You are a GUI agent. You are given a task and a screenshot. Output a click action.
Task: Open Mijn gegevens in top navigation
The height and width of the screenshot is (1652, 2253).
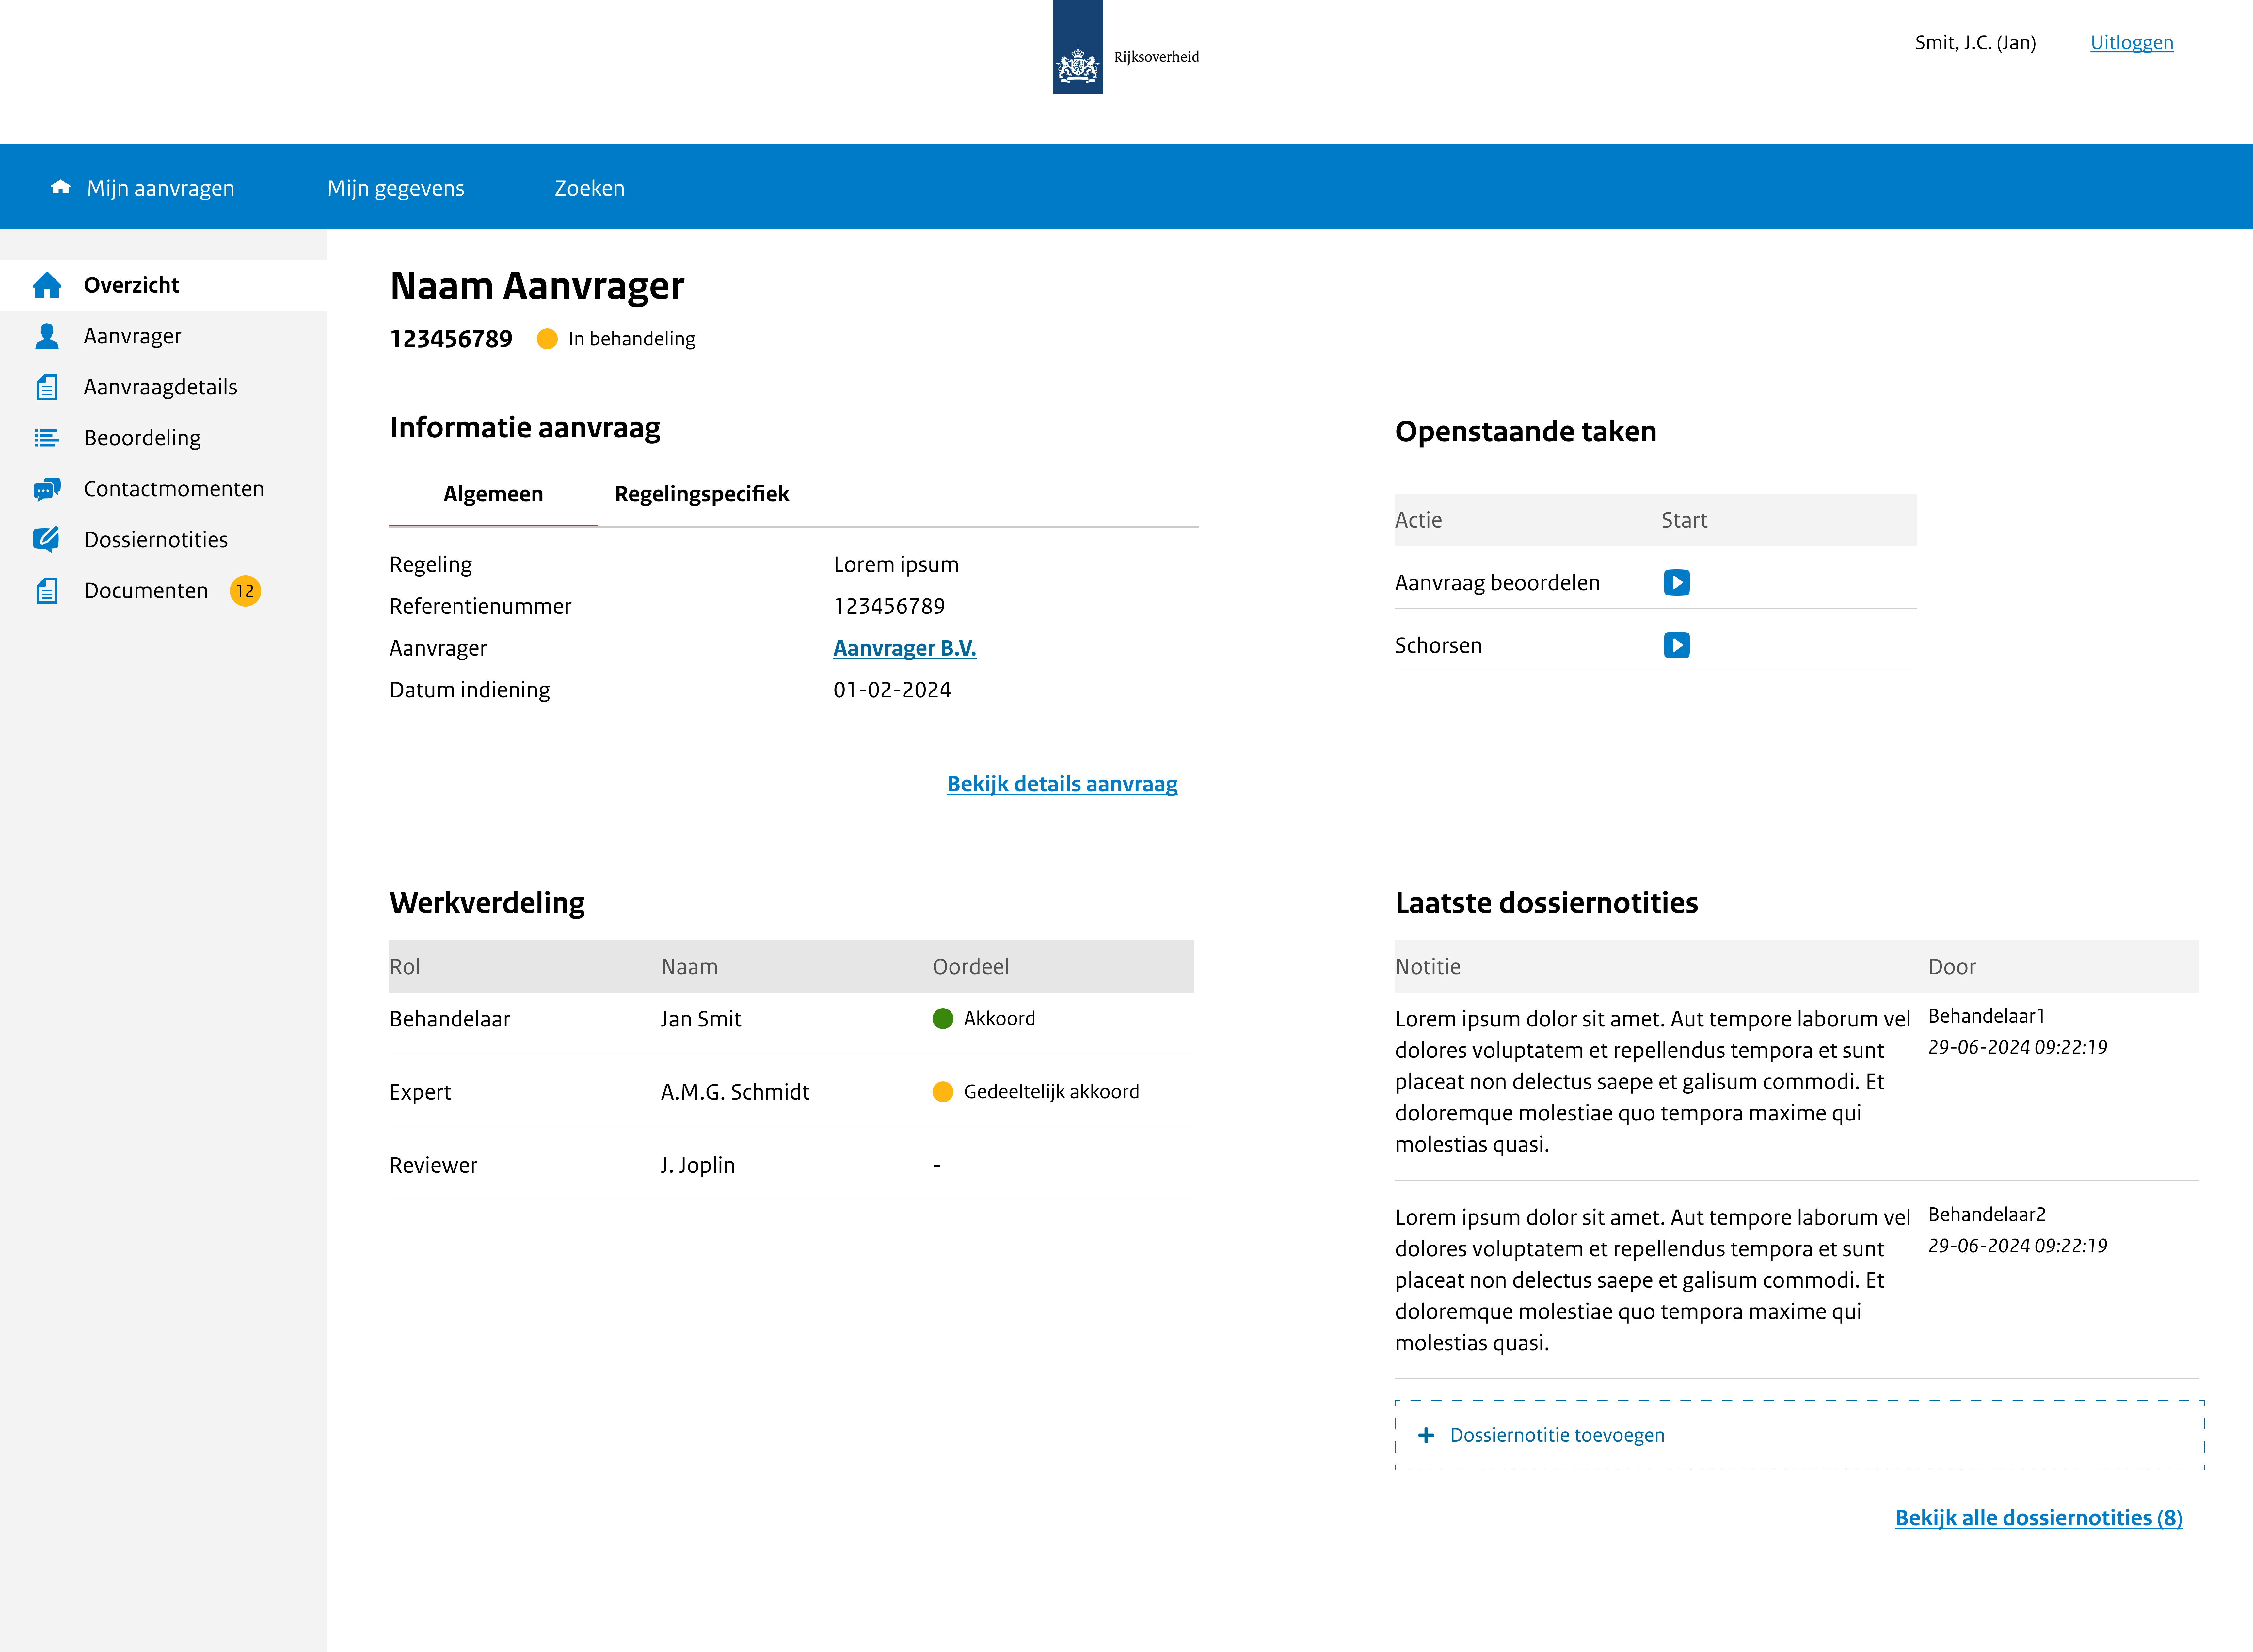pyautogui.click(x=396, y=188)
